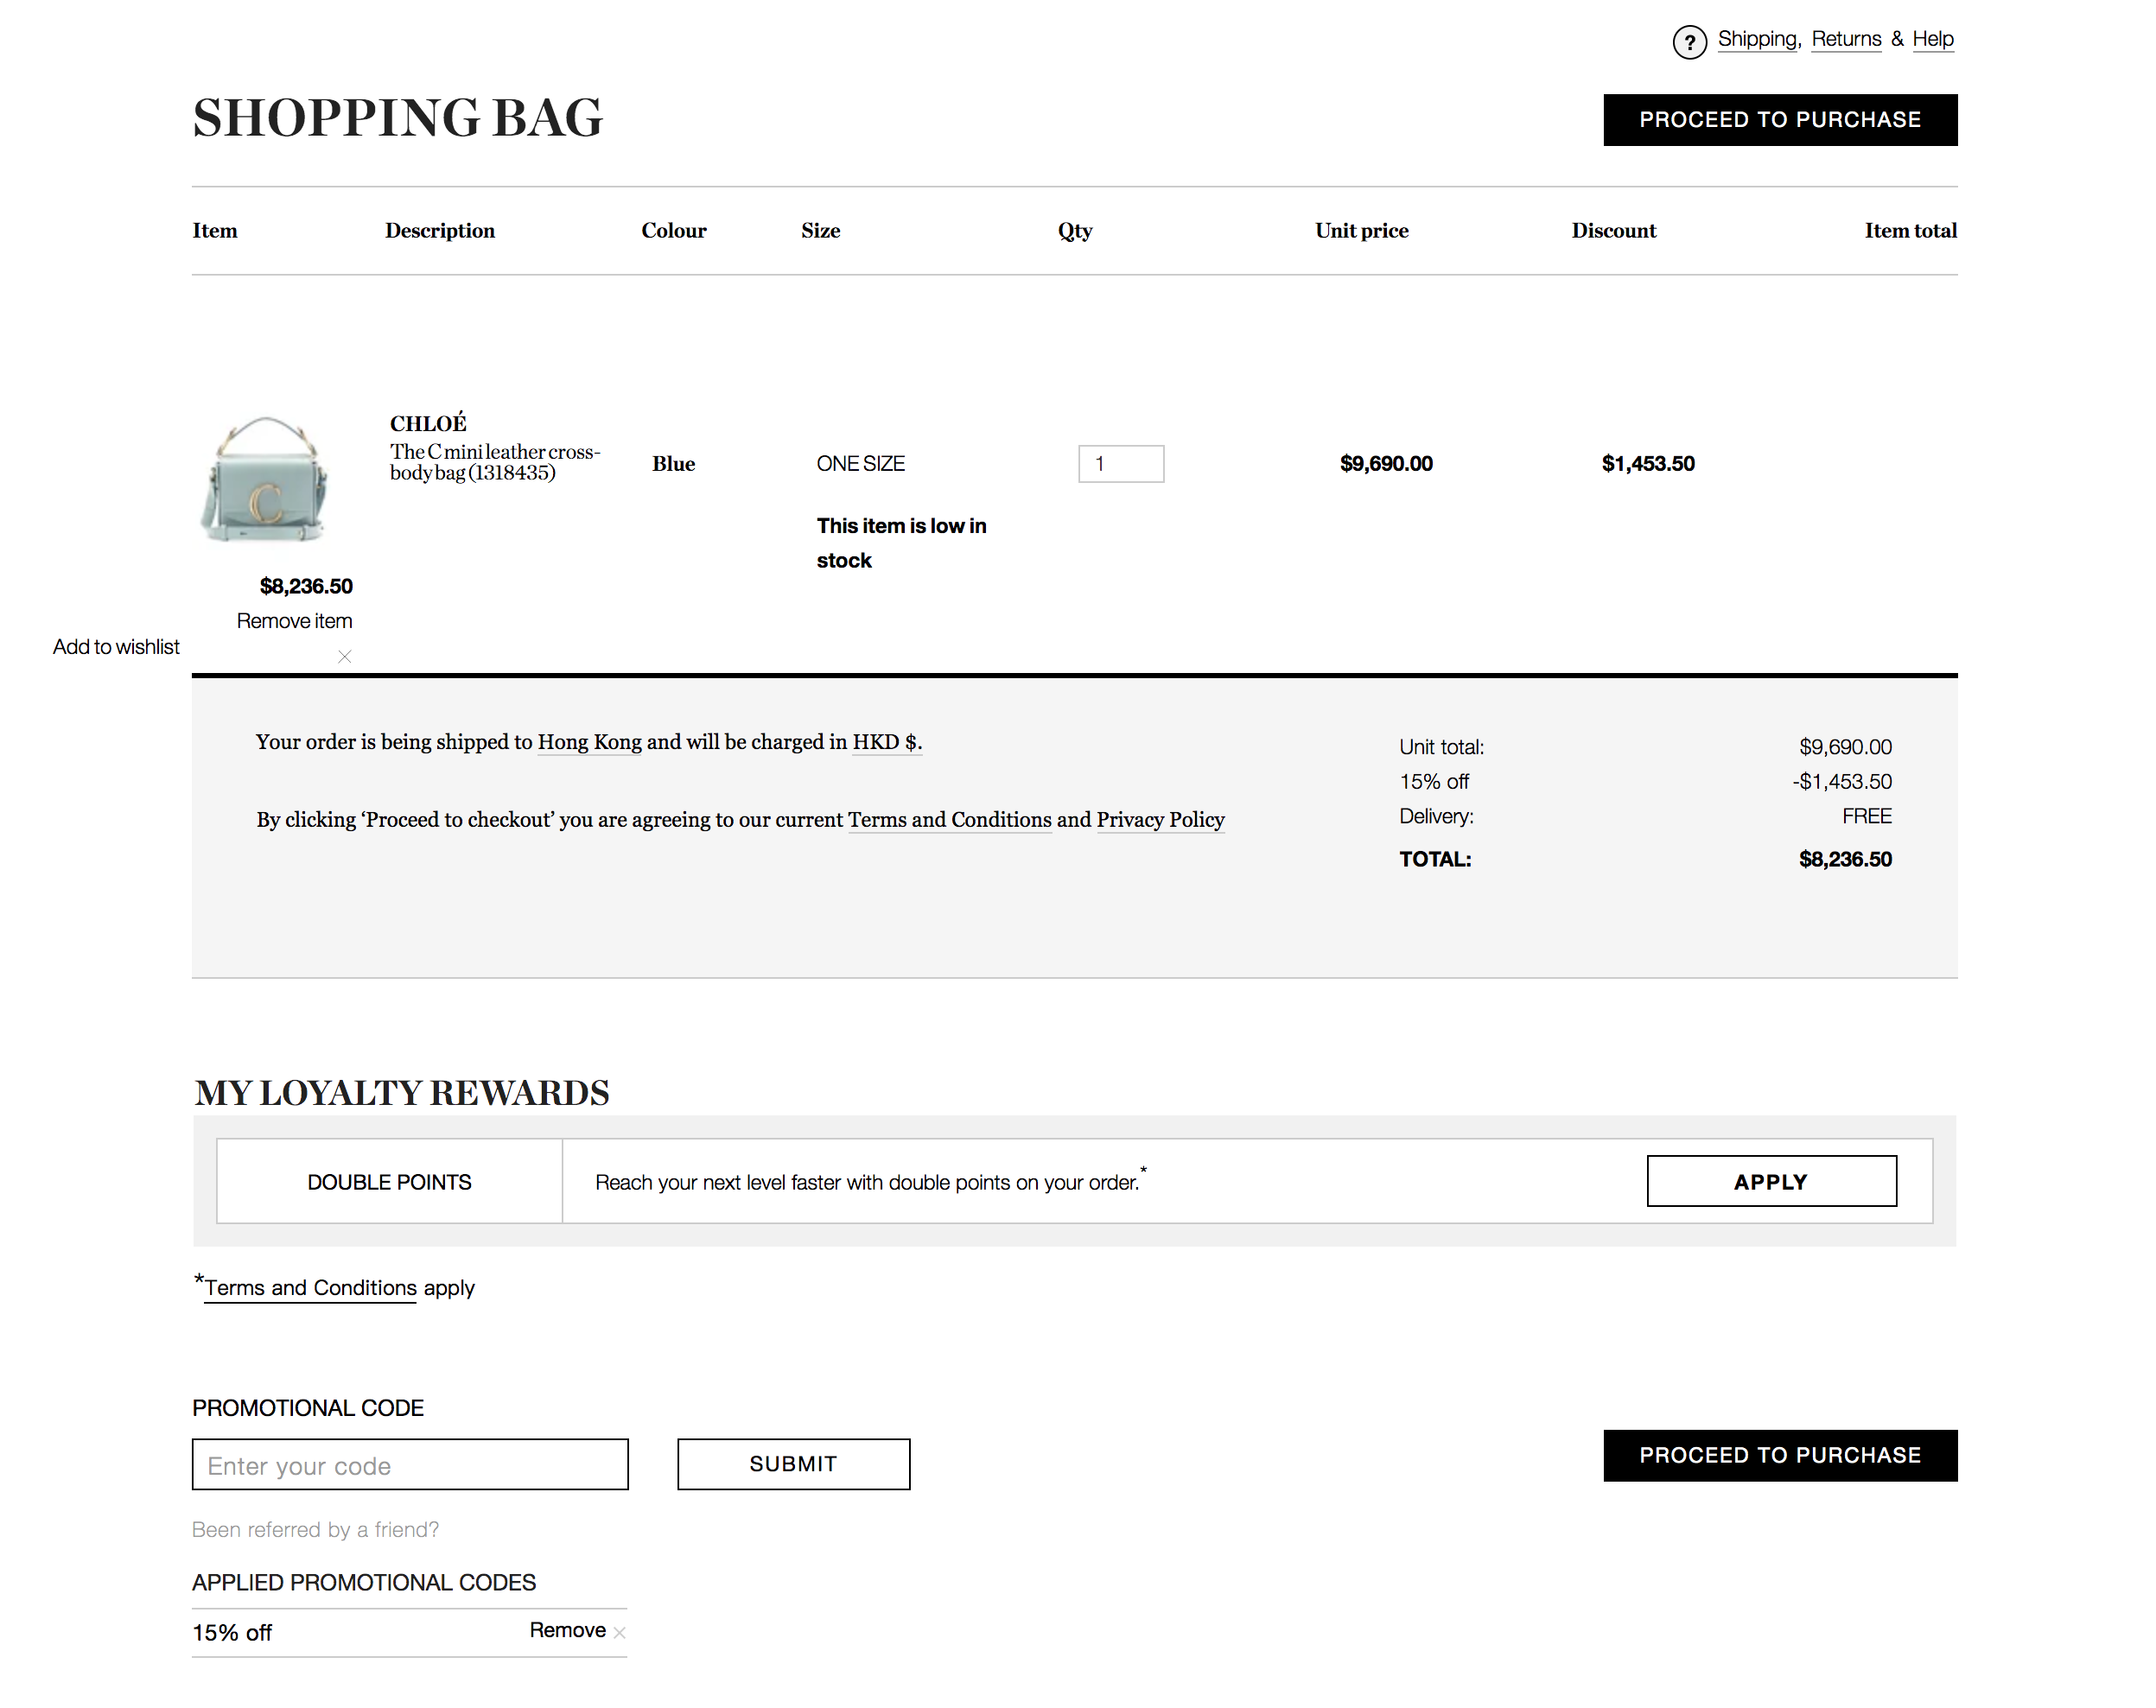Submit the promotional code
The width and height of the screenshot is (2156, 1708).
pyautogui.click(x=793, y=1464)
